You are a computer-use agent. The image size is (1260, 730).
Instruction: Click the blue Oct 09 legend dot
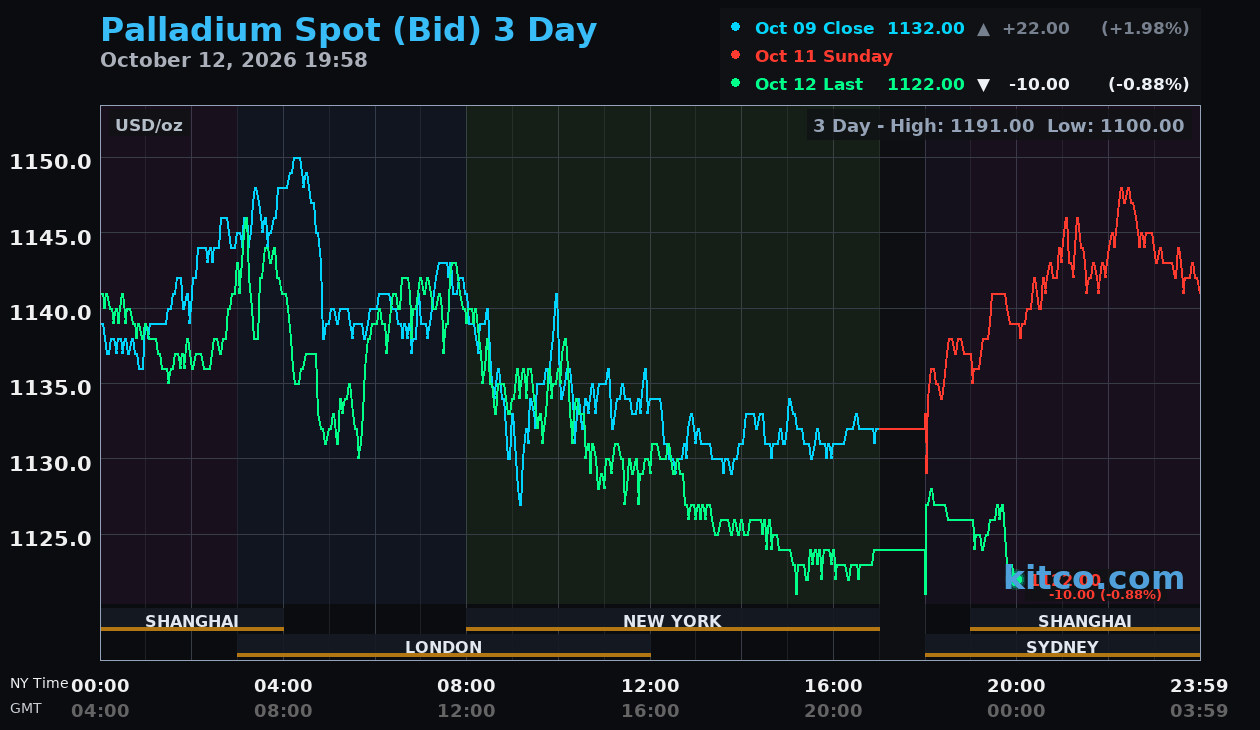[x=736, y=27]
